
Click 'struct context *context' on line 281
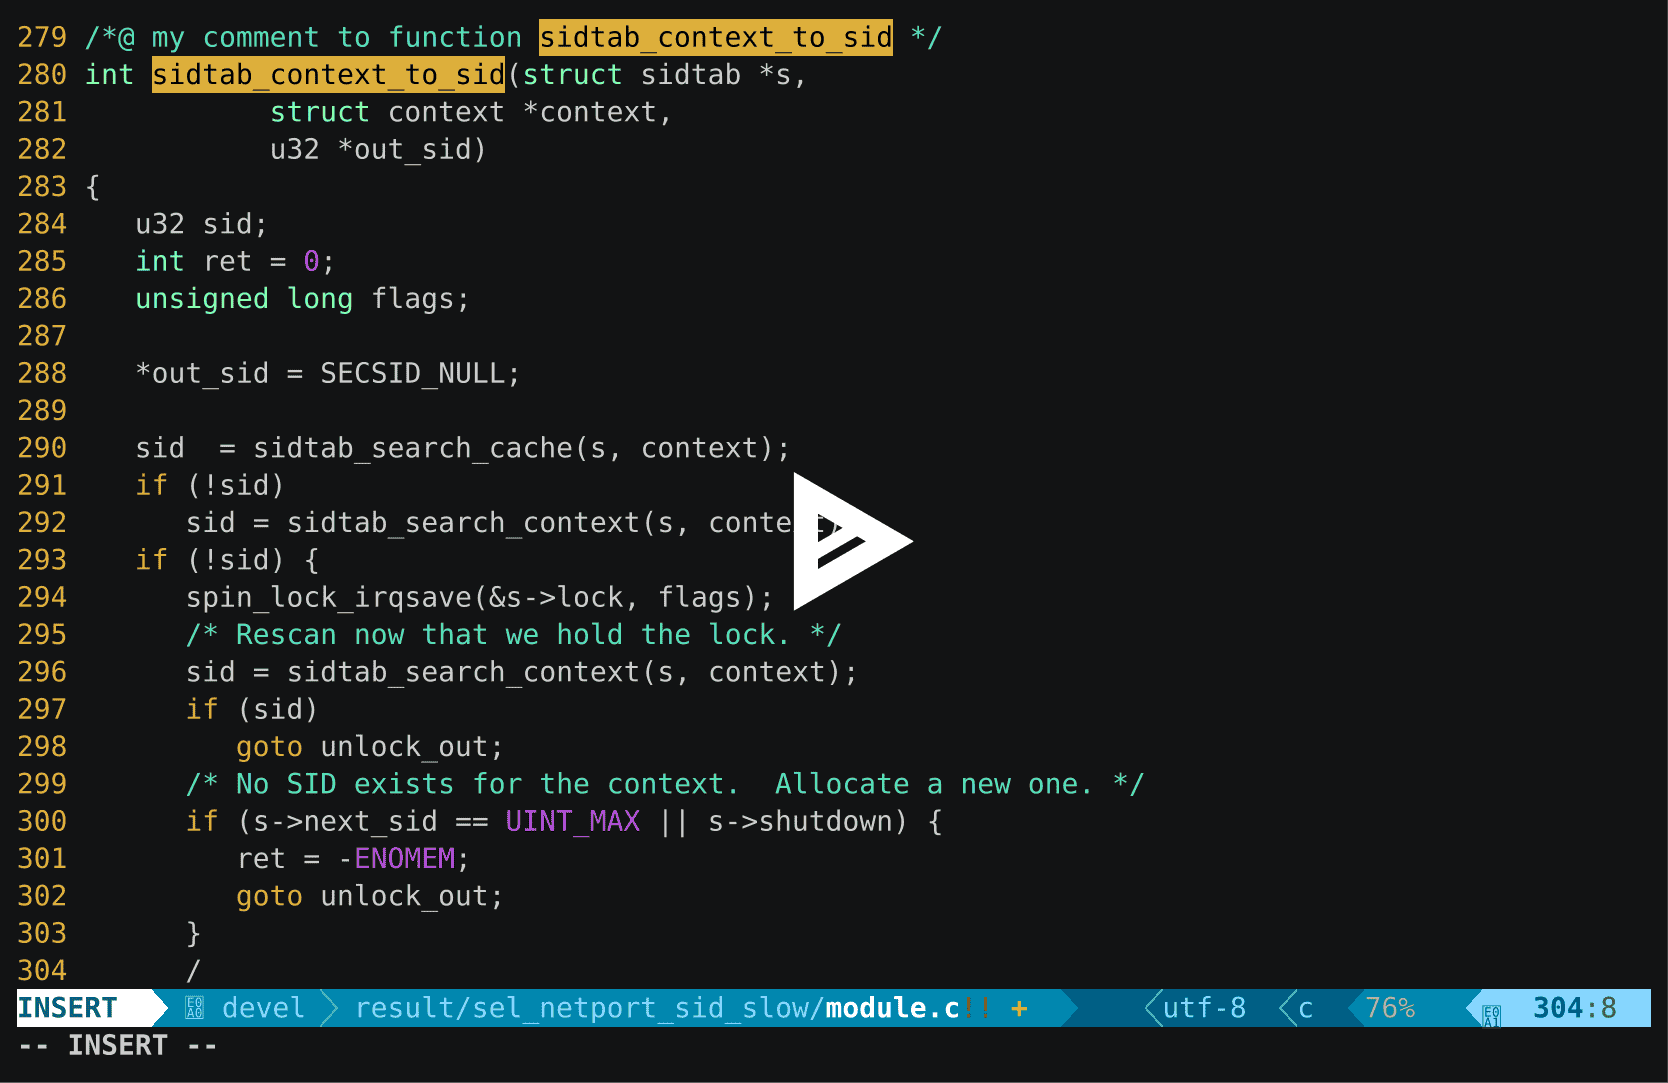pos(463,112)
